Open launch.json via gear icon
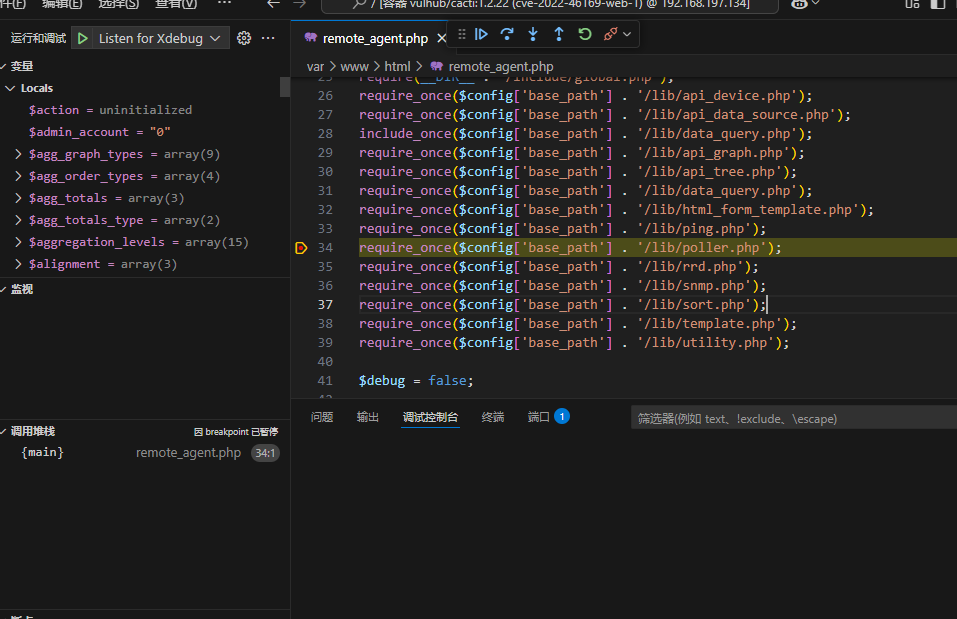Viewport: 957px width, 619px height. click(244, 38)
